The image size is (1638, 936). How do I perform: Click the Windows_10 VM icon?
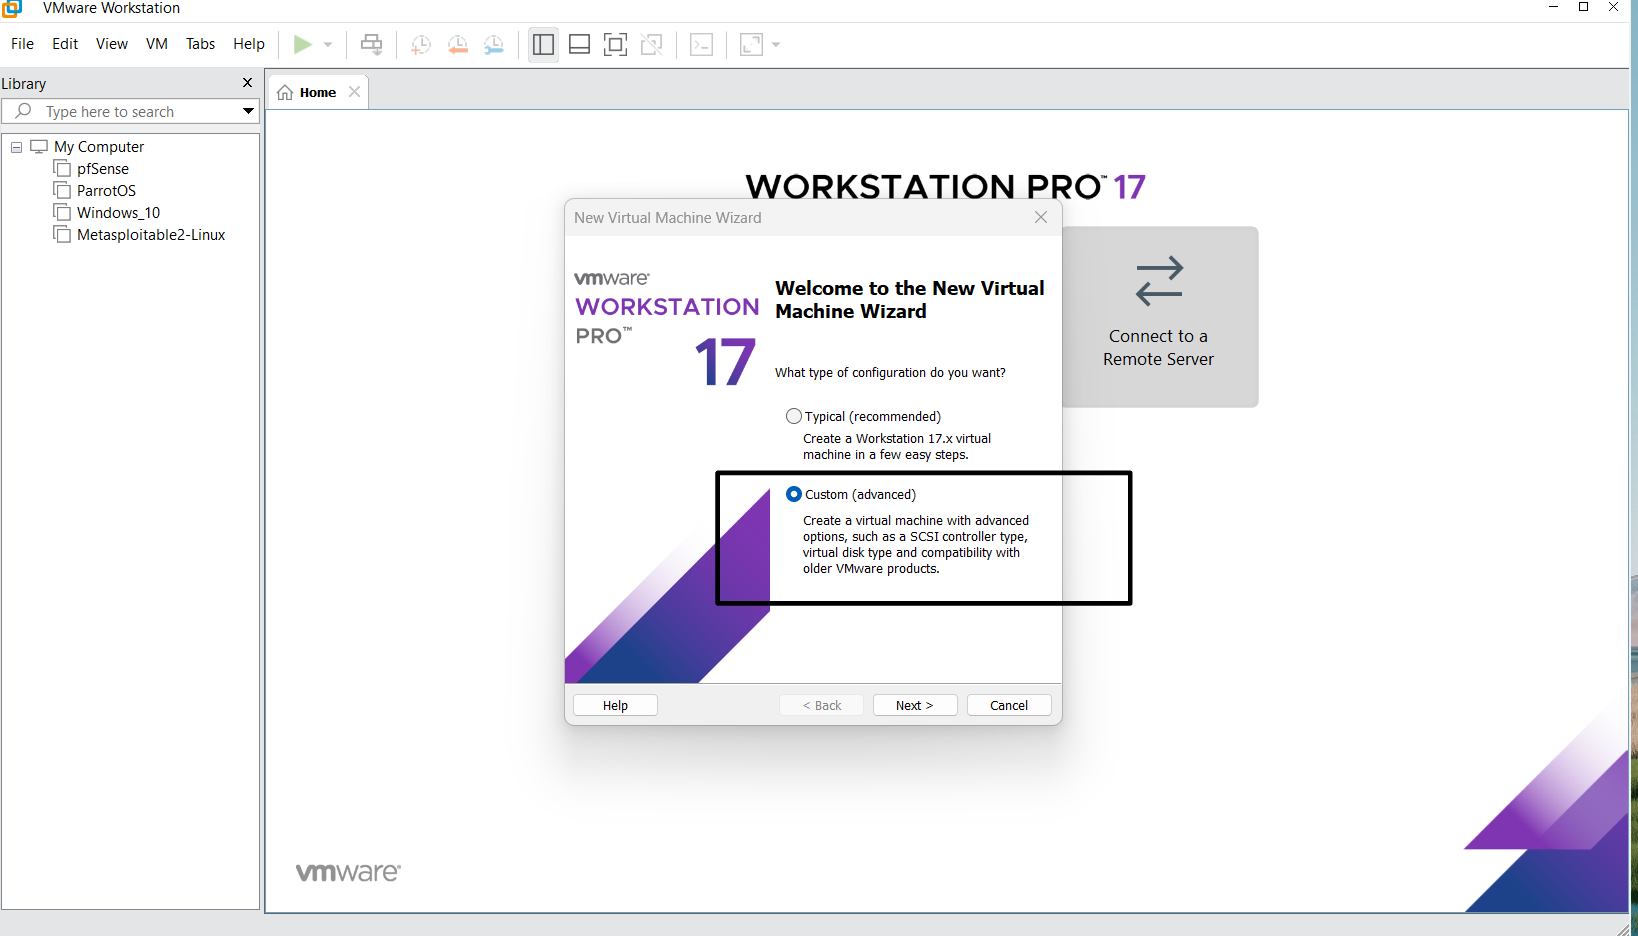(62, 212)
